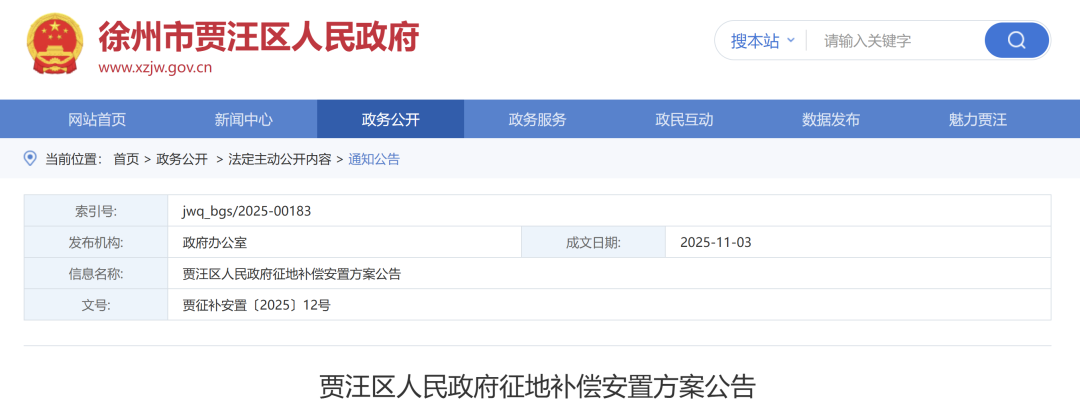Click index number jwq_bgs/2025-00183
Screen dimensions: 1080x412
[x=247, y=211]
